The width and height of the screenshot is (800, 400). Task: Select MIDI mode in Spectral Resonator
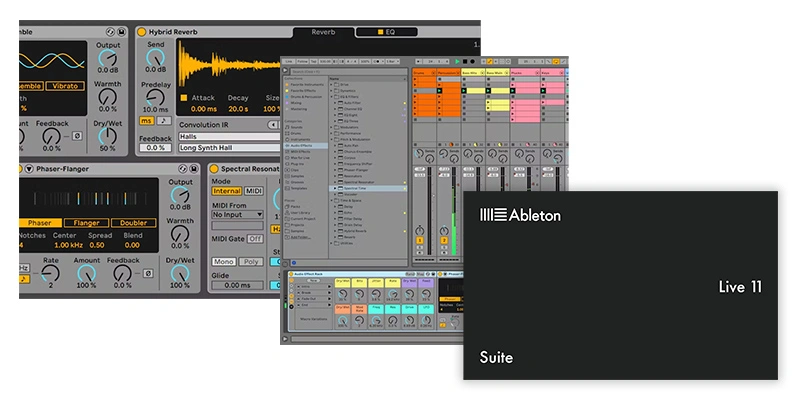tap(254, 191)
